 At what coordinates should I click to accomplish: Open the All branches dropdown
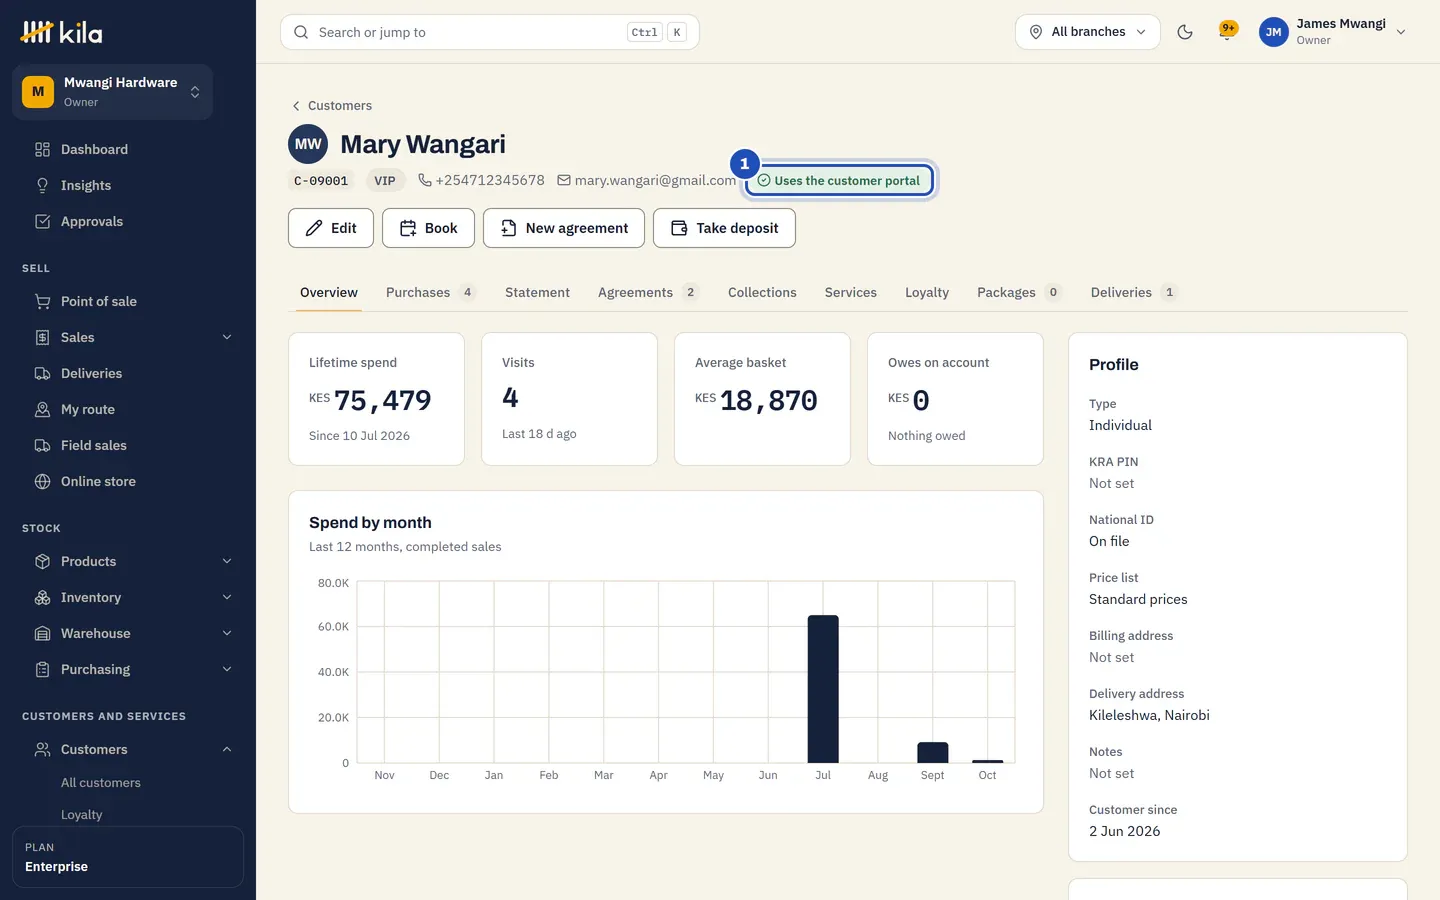(x=1088, y=32)
